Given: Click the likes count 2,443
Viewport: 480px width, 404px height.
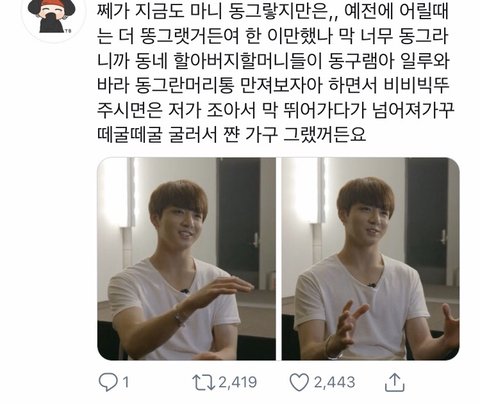Looking at the screenshot, I should point(334,382).
